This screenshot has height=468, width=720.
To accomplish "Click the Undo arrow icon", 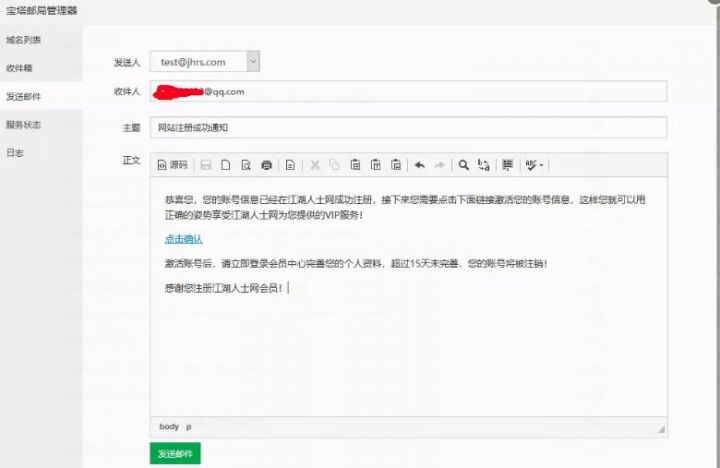I will coord(420,164).
